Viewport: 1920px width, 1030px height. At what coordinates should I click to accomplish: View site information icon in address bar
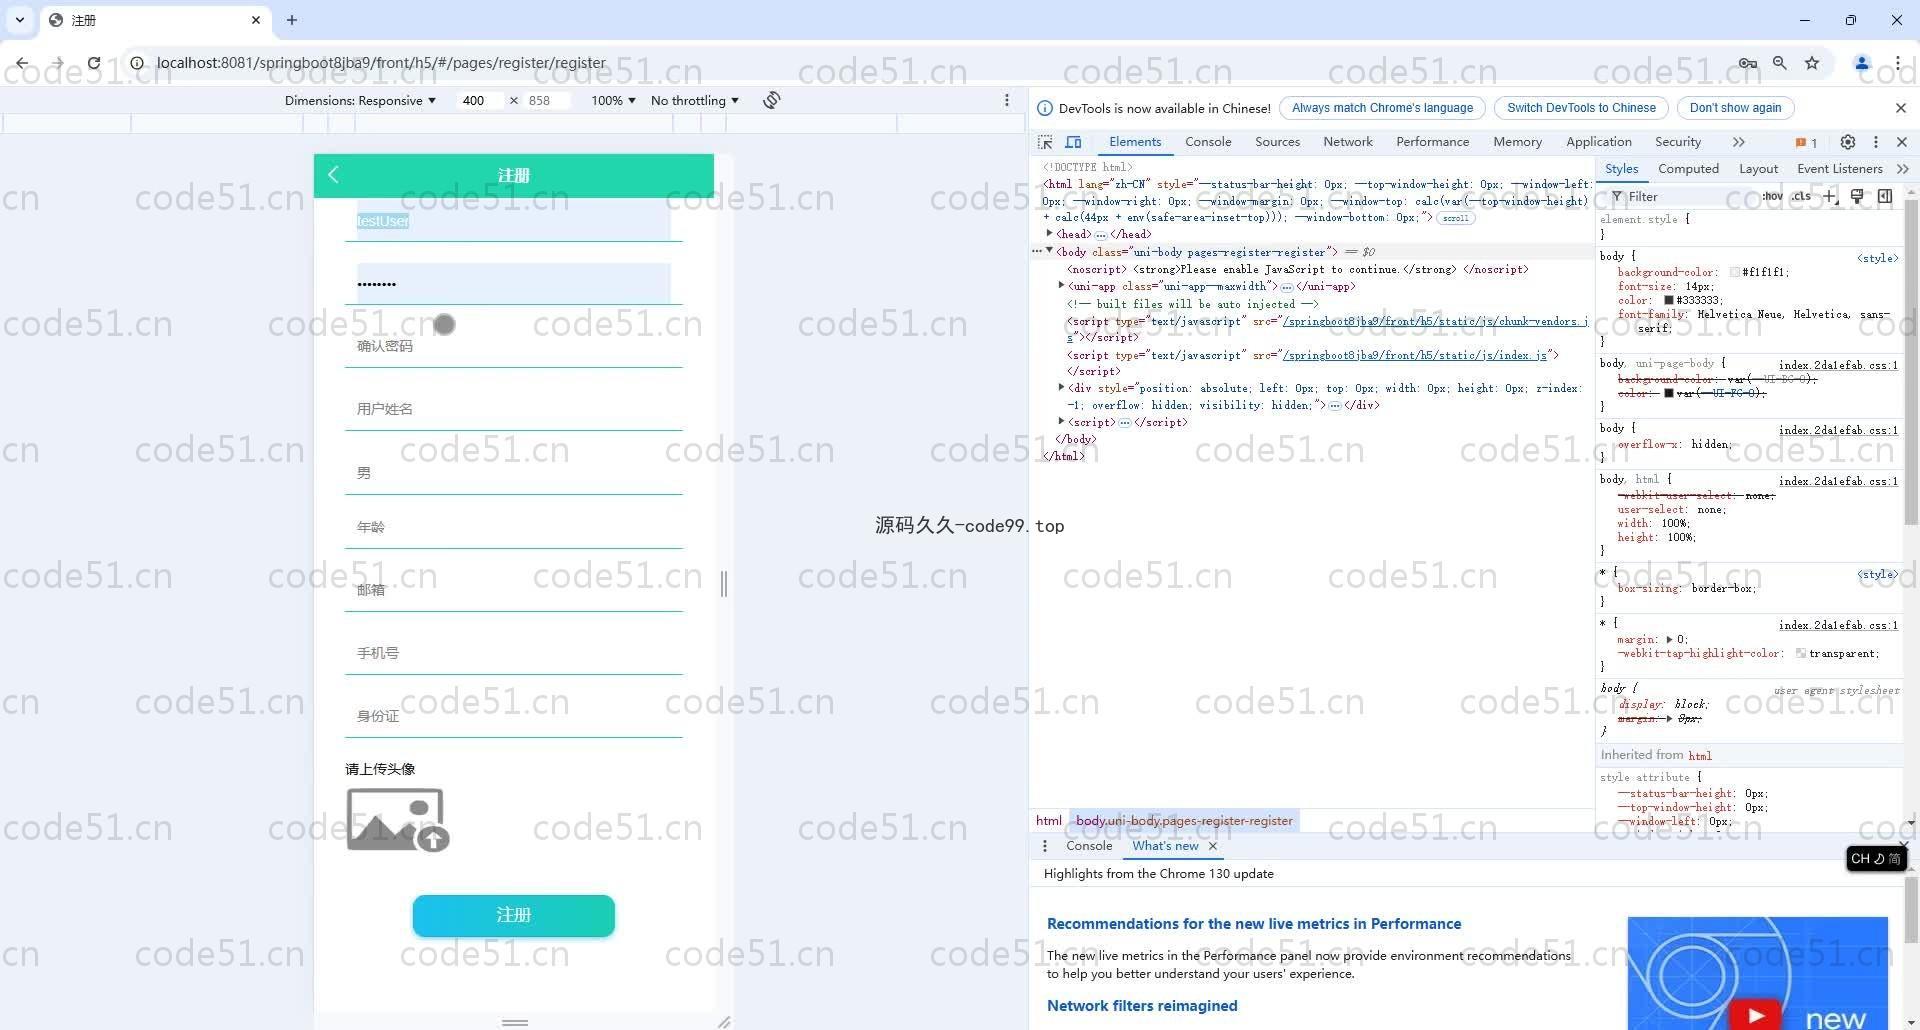pyautogui.click(x=137, y=63)
